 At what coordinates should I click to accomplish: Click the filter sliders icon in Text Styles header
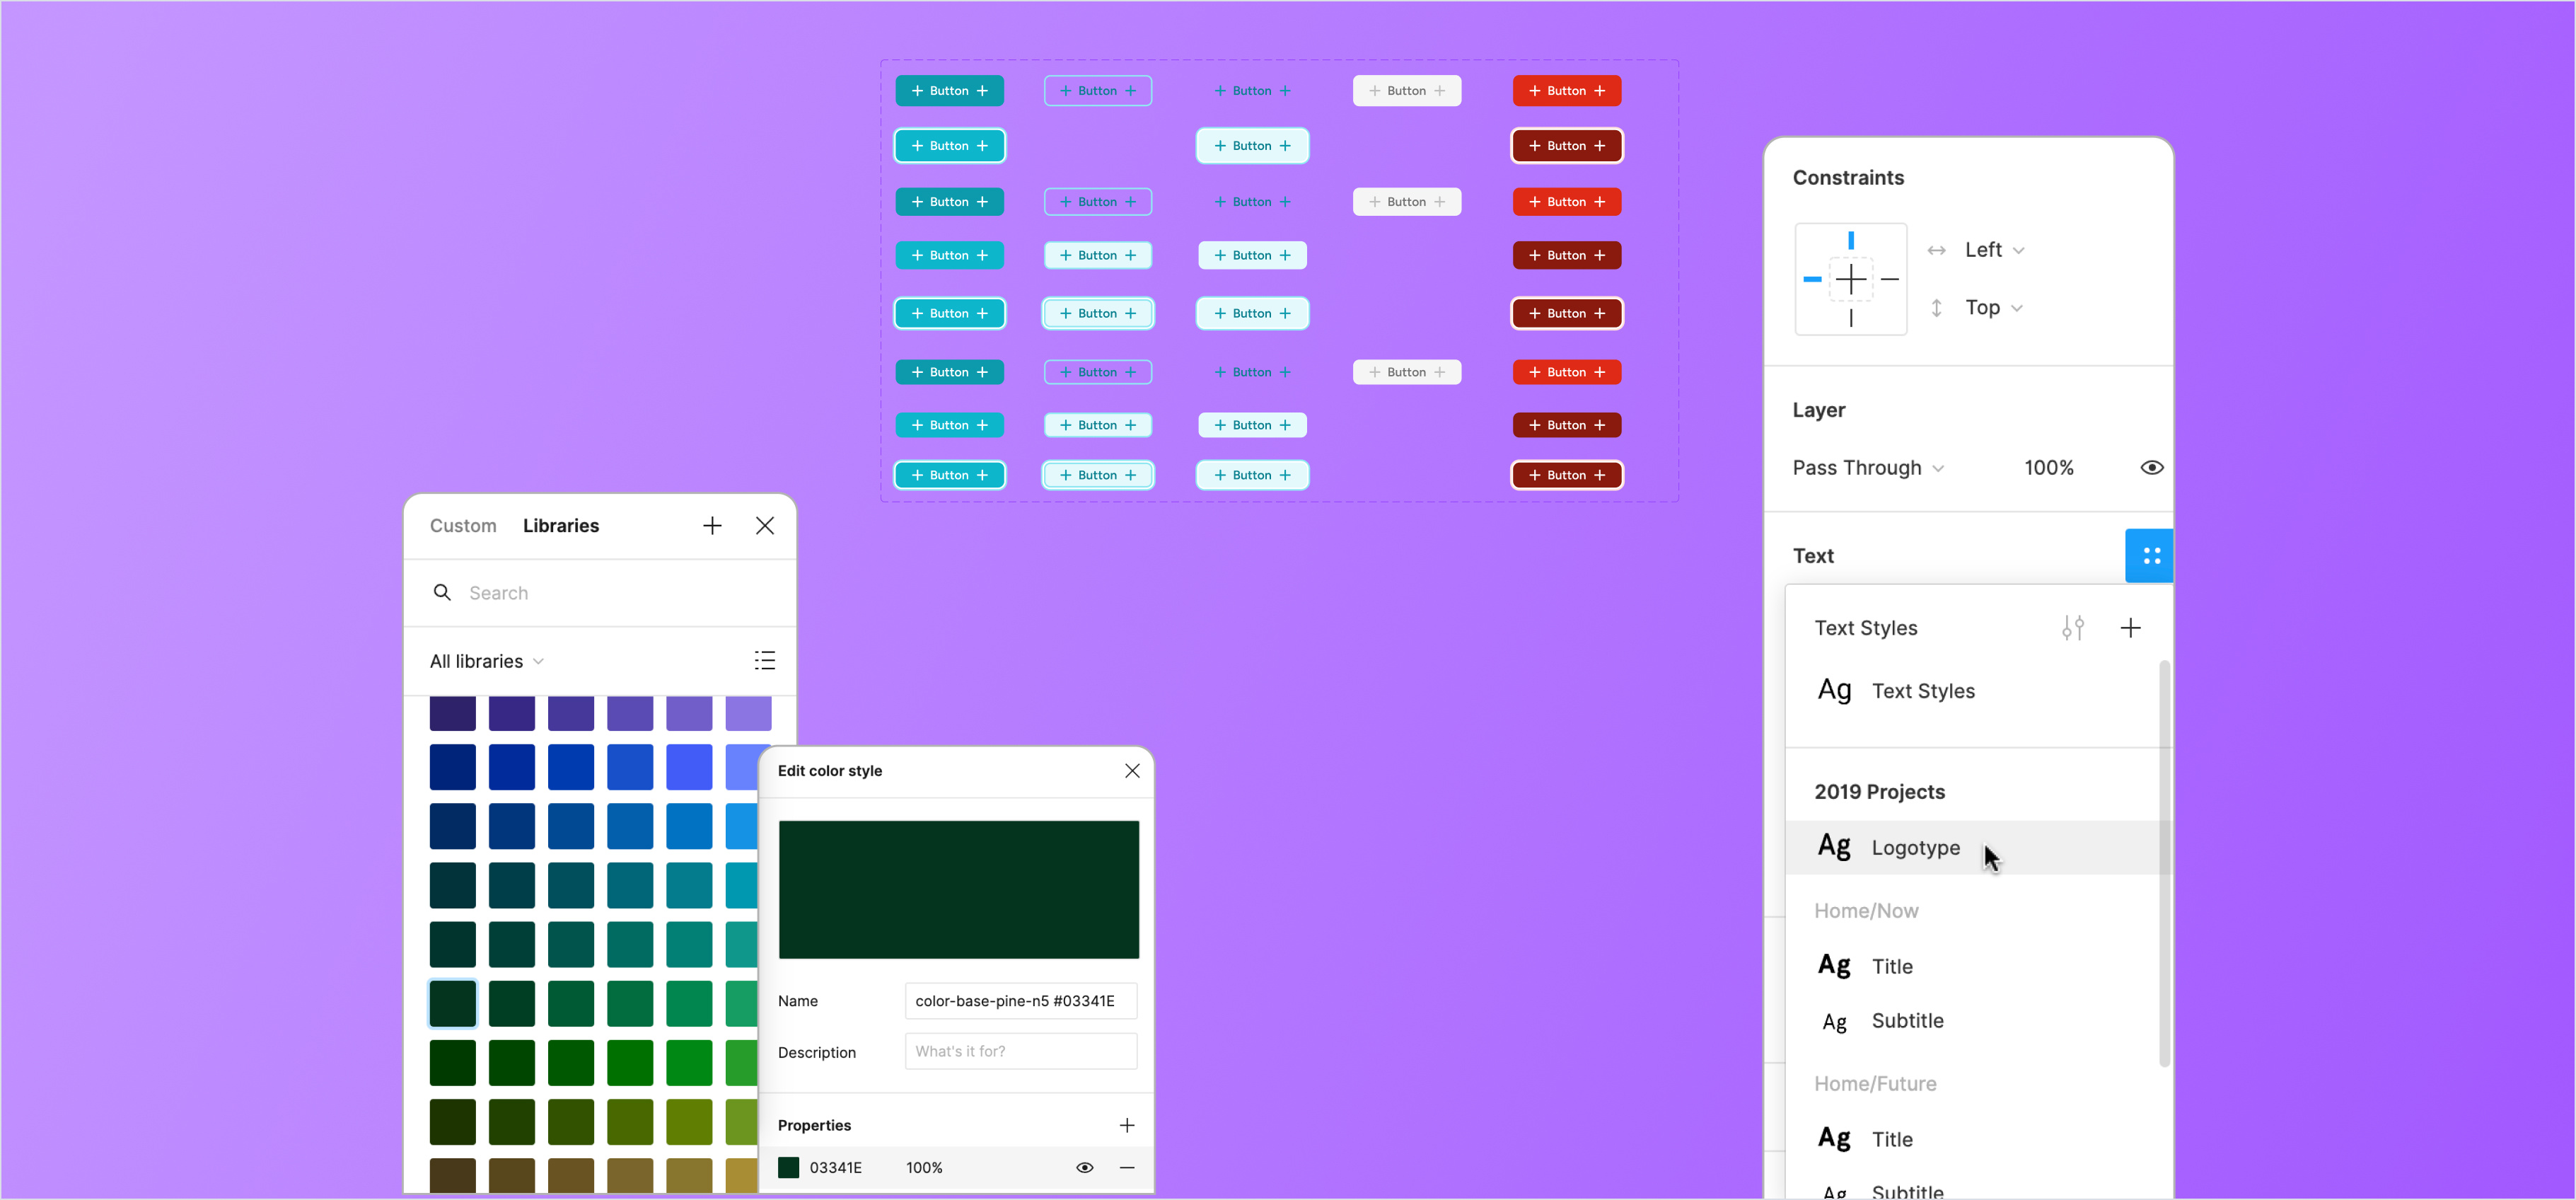2073,628
